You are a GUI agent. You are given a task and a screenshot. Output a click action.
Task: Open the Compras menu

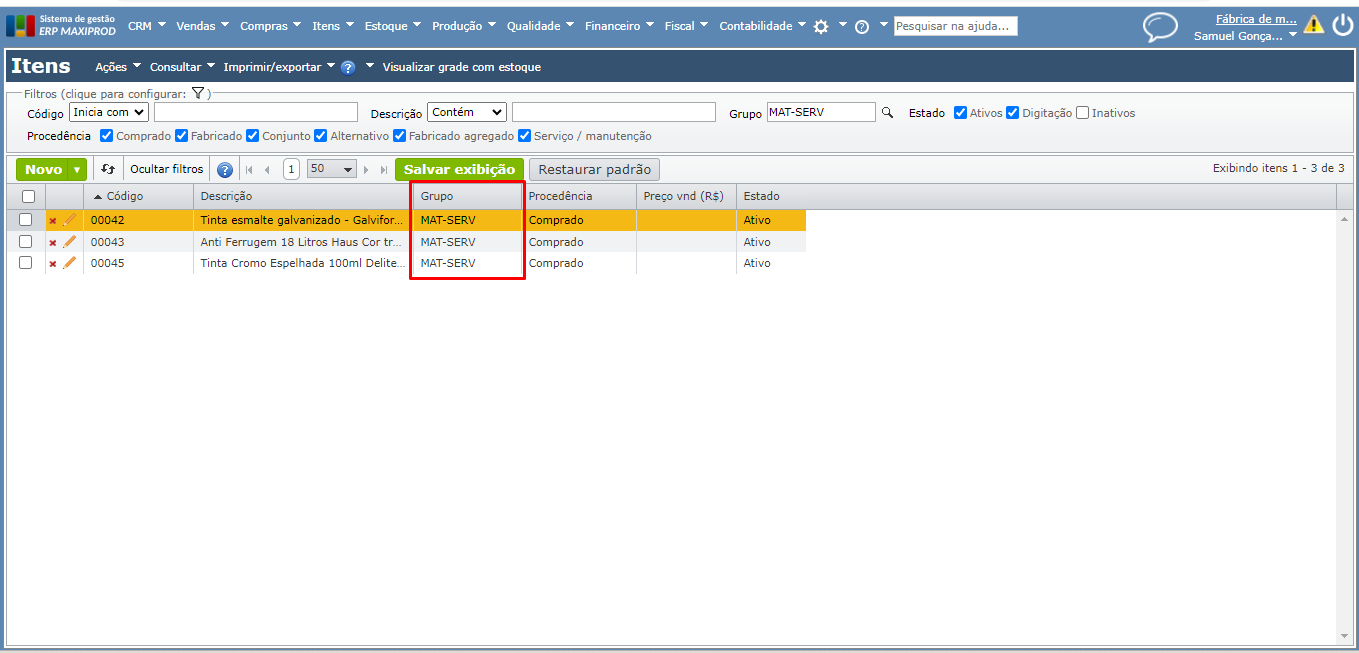click(272, 26)
